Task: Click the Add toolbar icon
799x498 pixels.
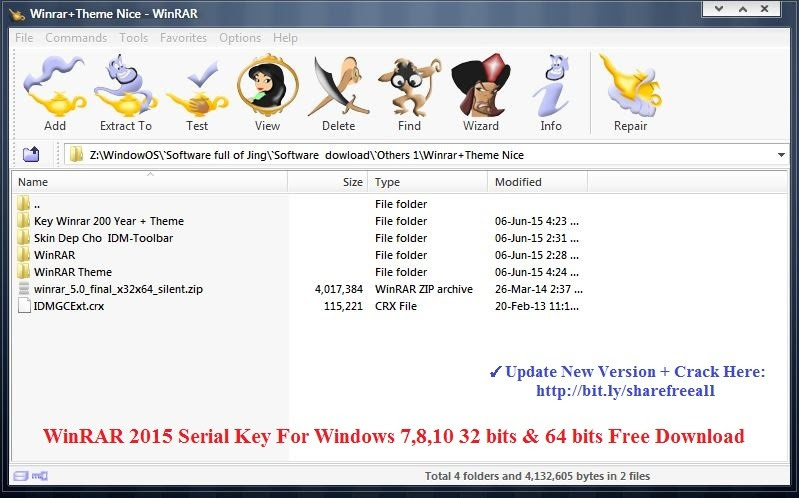Action: (x=55, y=87)
